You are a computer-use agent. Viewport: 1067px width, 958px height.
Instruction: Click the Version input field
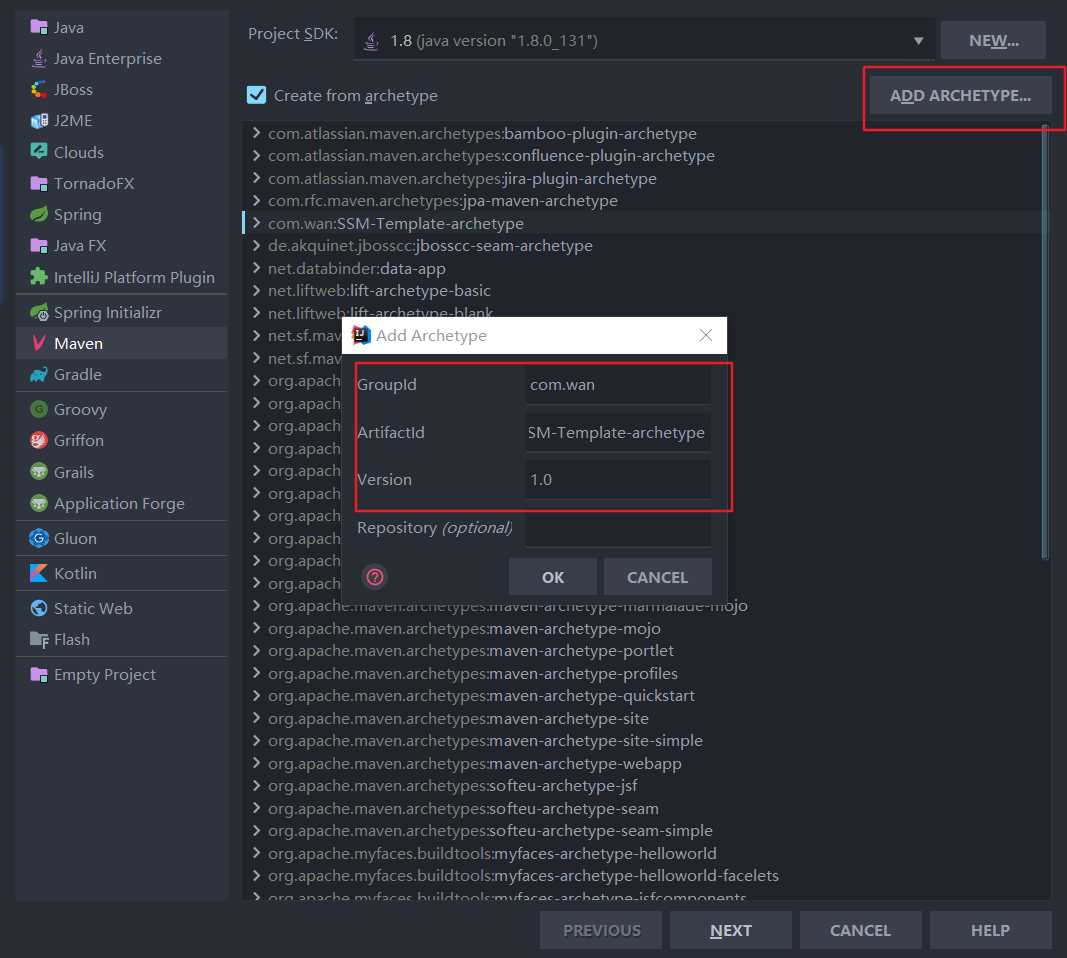tap(618, 480)
